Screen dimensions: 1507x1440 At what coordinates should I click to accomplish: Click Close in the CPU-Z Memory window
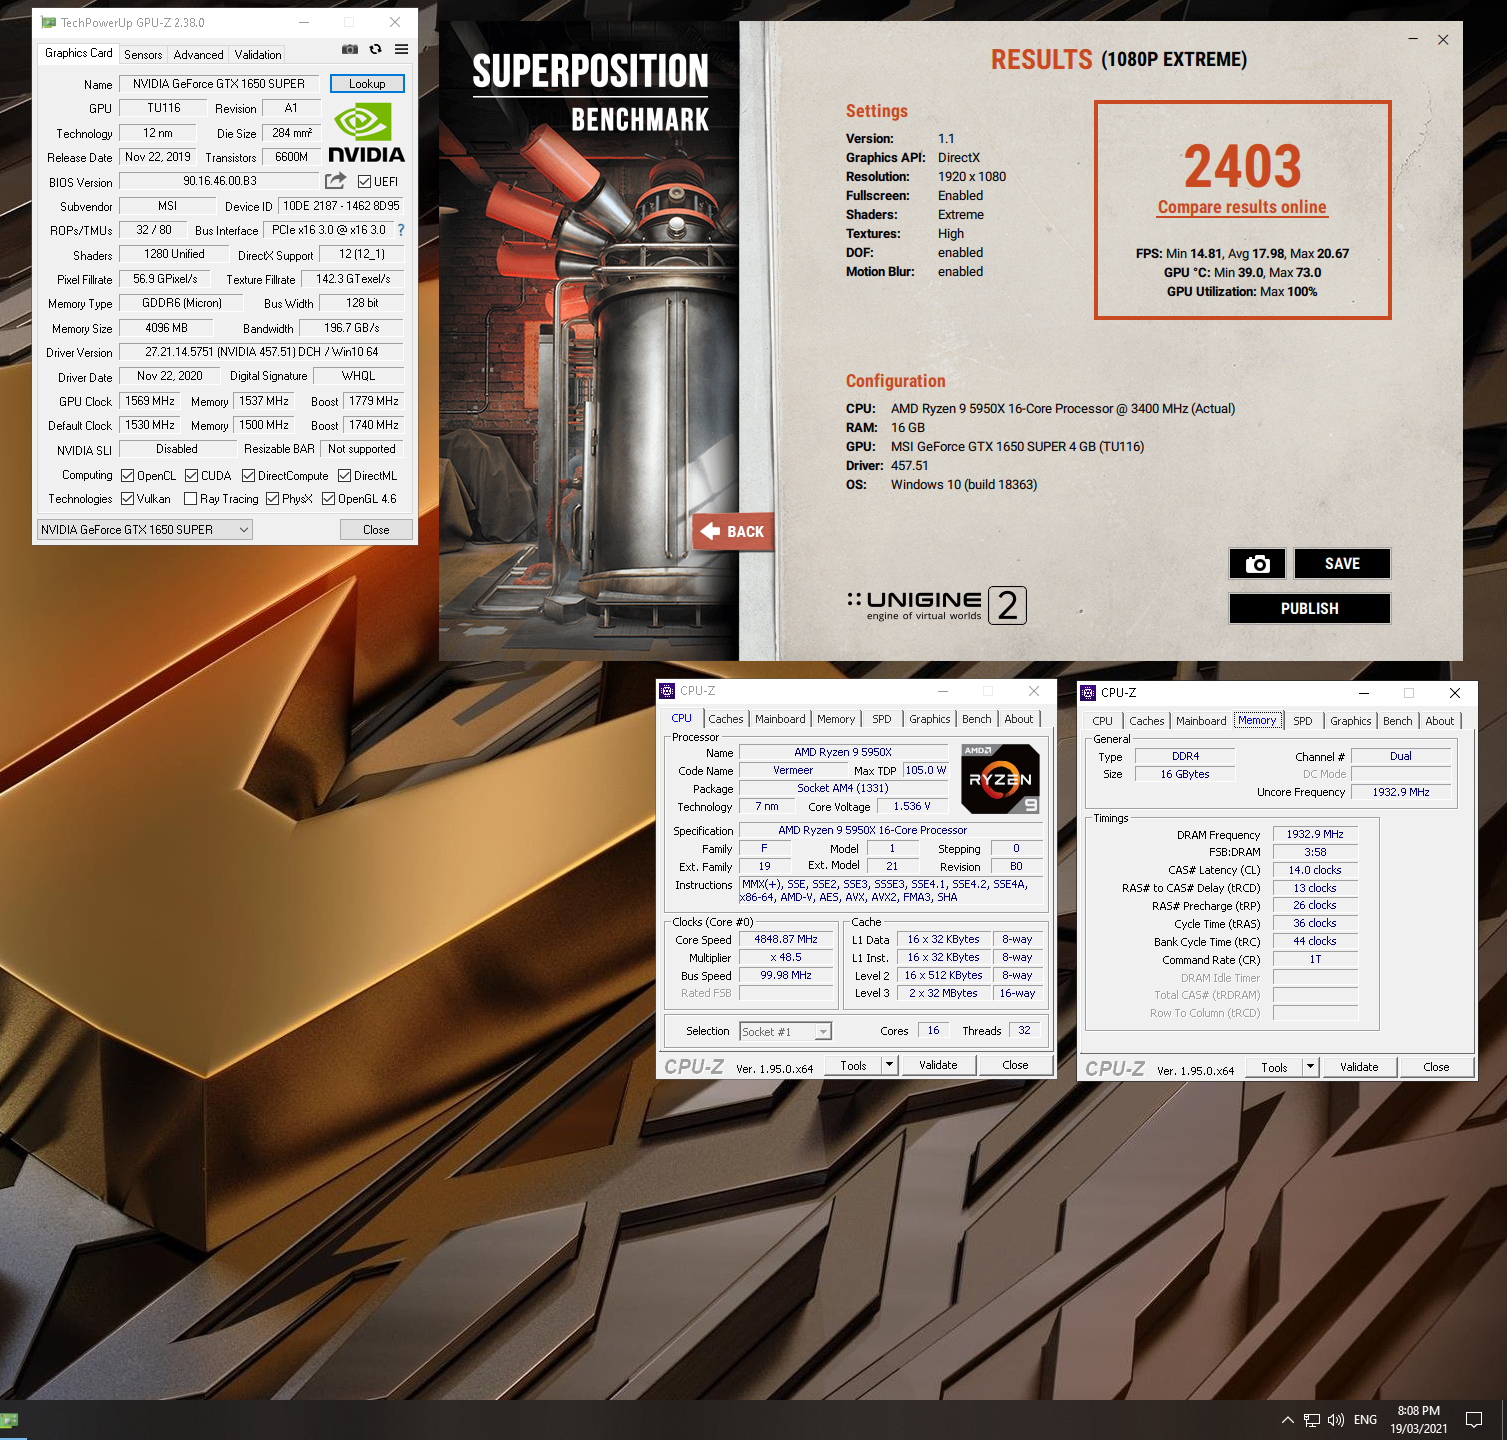(x=1436, y=1067)
